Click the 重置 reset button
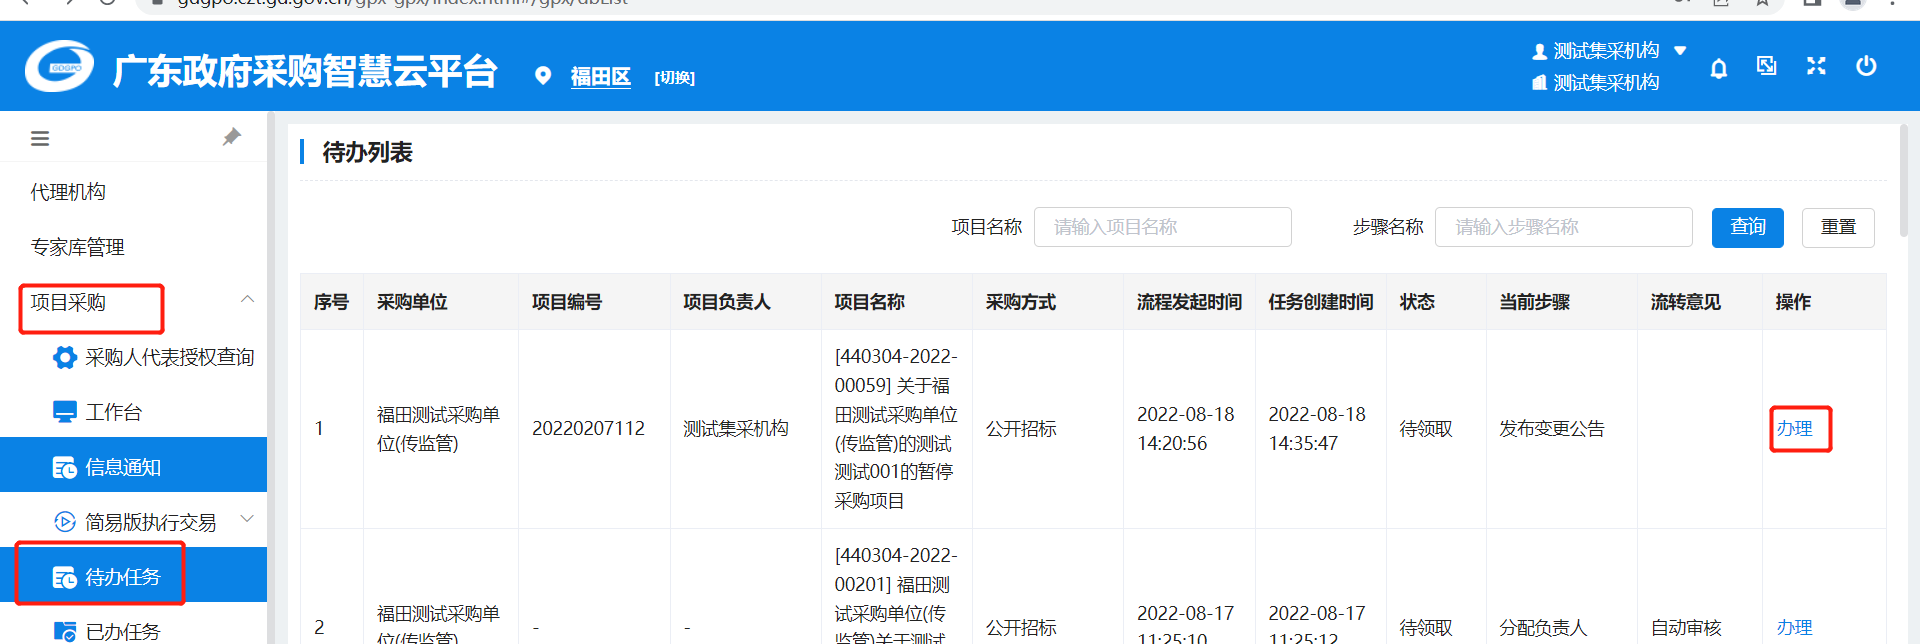Viewport: 1920px width, 644px height. [x=1837, y=227]
